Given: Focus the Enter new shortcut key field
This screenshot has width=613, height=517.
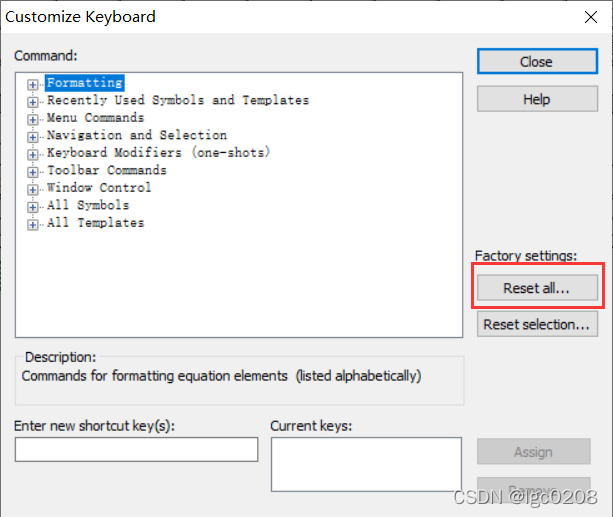Looking at the screenshot, I should pyautogui.click(x=136, y=449).
